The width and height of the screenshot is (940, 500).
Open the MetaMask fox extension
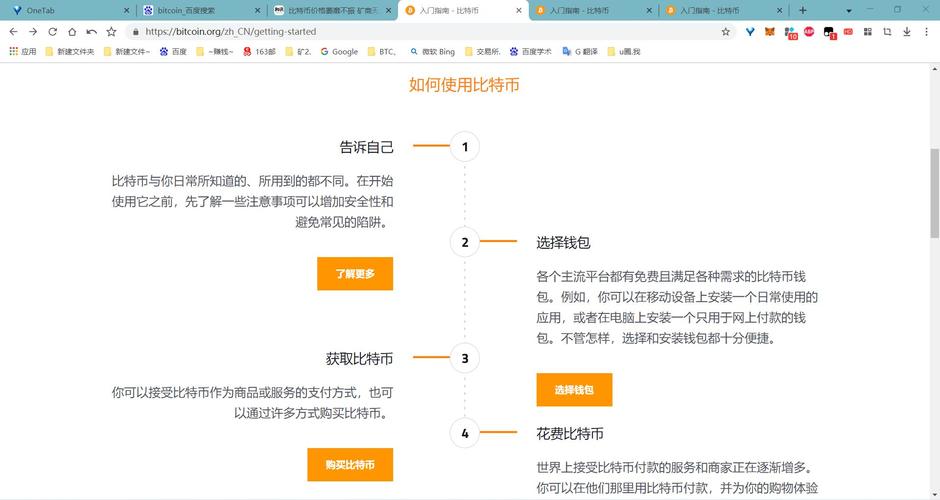(770, 32)
